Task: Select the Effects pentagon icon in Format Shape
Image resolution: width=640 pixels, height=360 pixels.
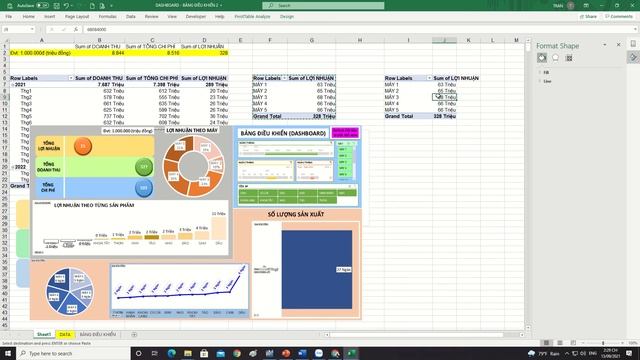Action: pyautogui.click(x=556, y=58)
